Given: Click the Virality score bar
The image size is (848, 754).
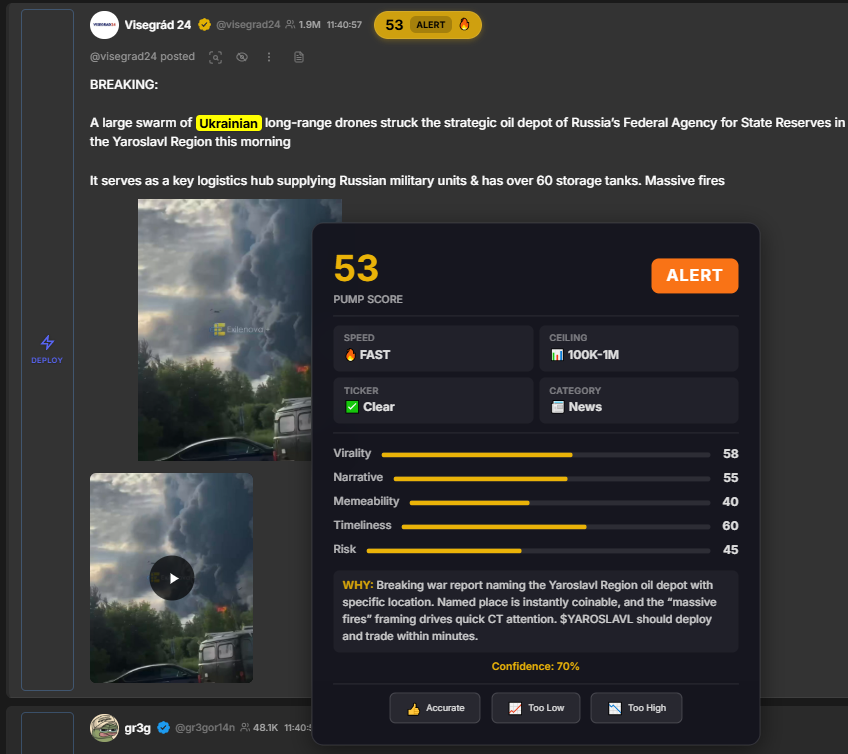Looking at the screenshot, I should tap(546, 455).
